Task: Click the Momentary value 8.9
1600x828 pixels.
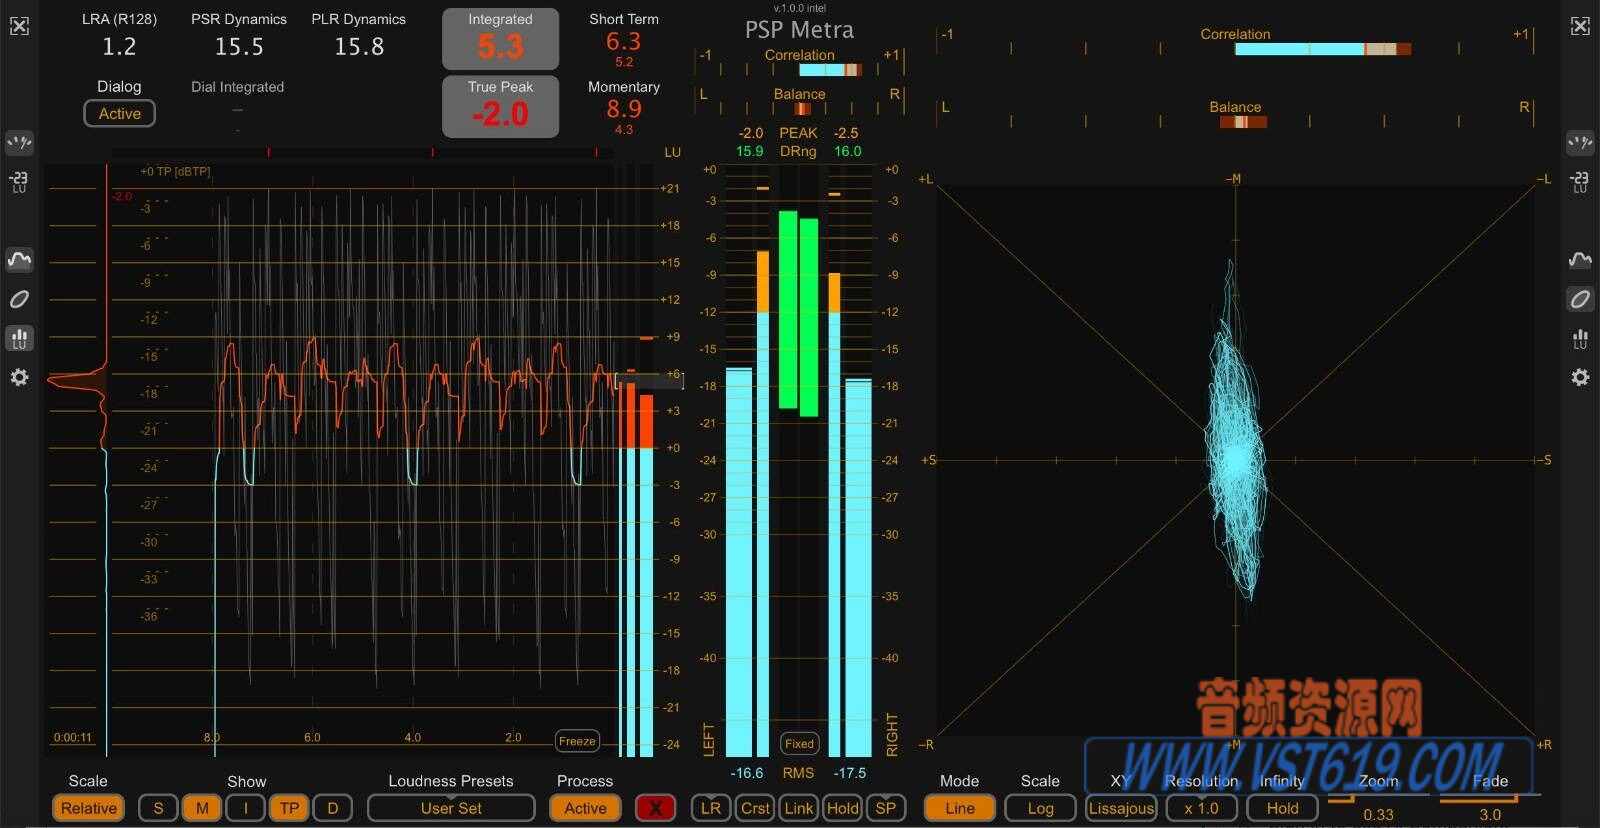Action: point(623,108)
